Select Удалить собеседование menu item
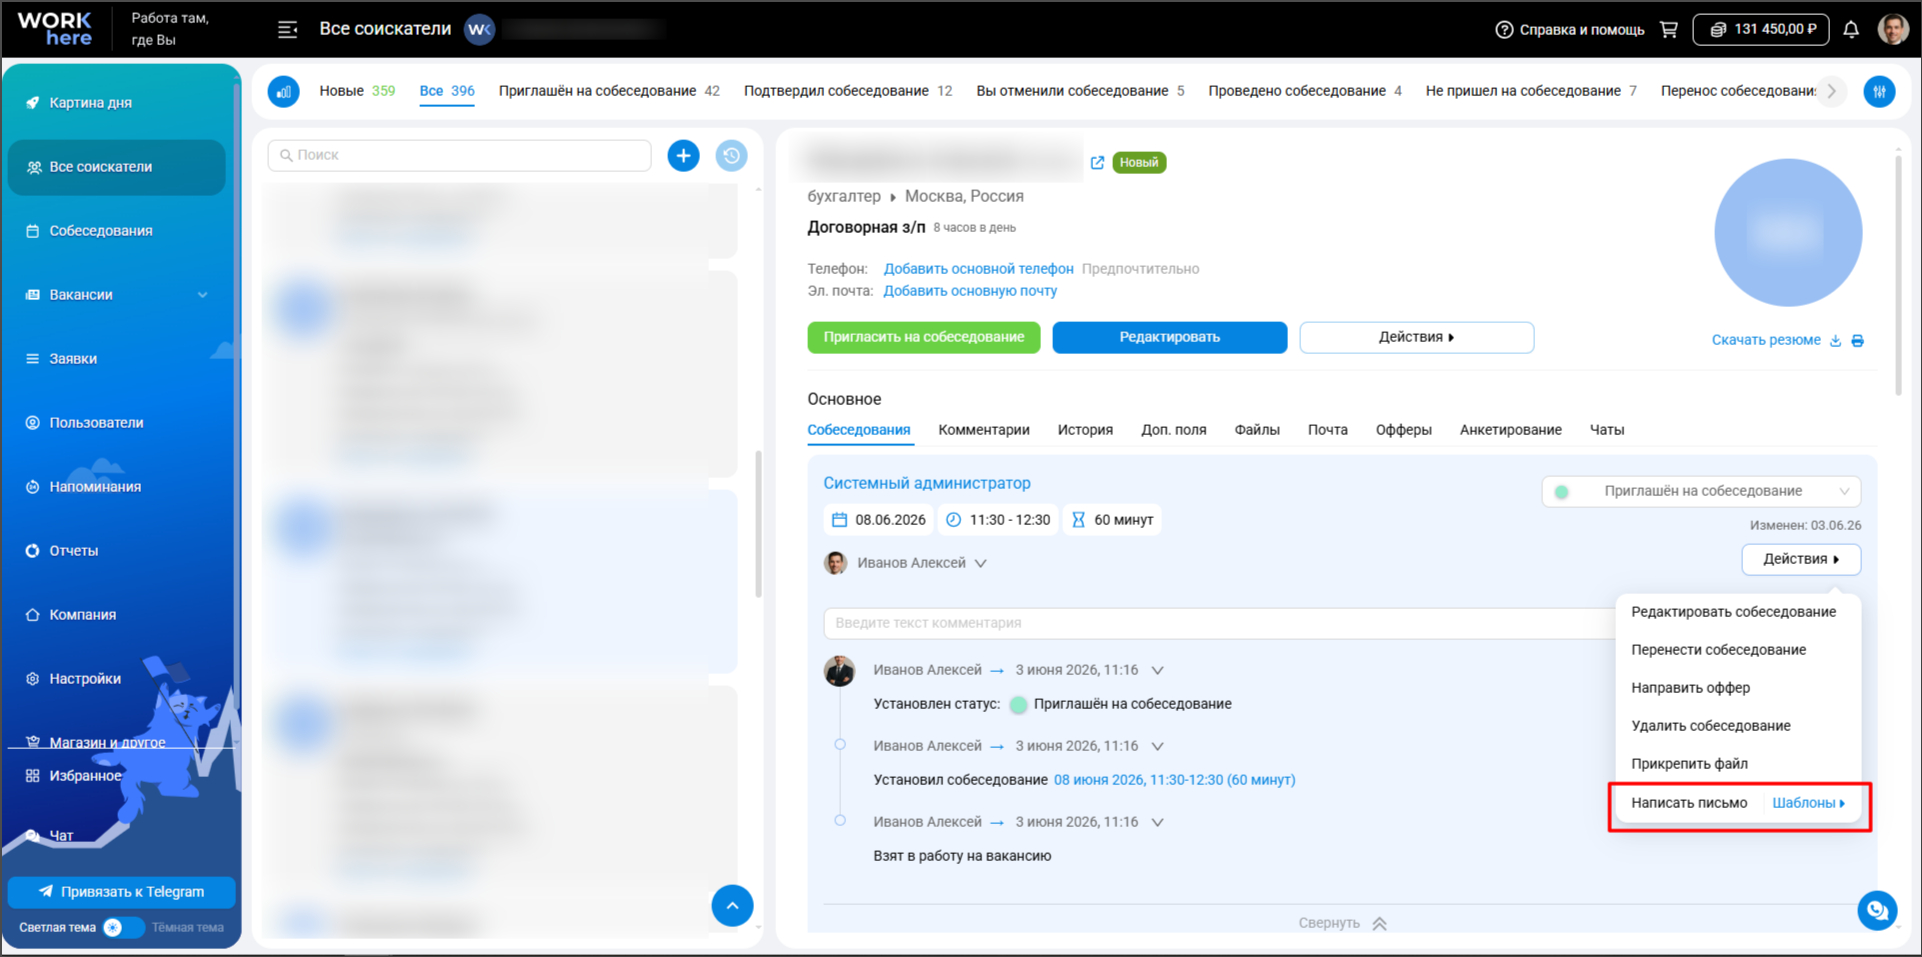The height and width of the screenshot is (957, 1922). click(1710, 726)
